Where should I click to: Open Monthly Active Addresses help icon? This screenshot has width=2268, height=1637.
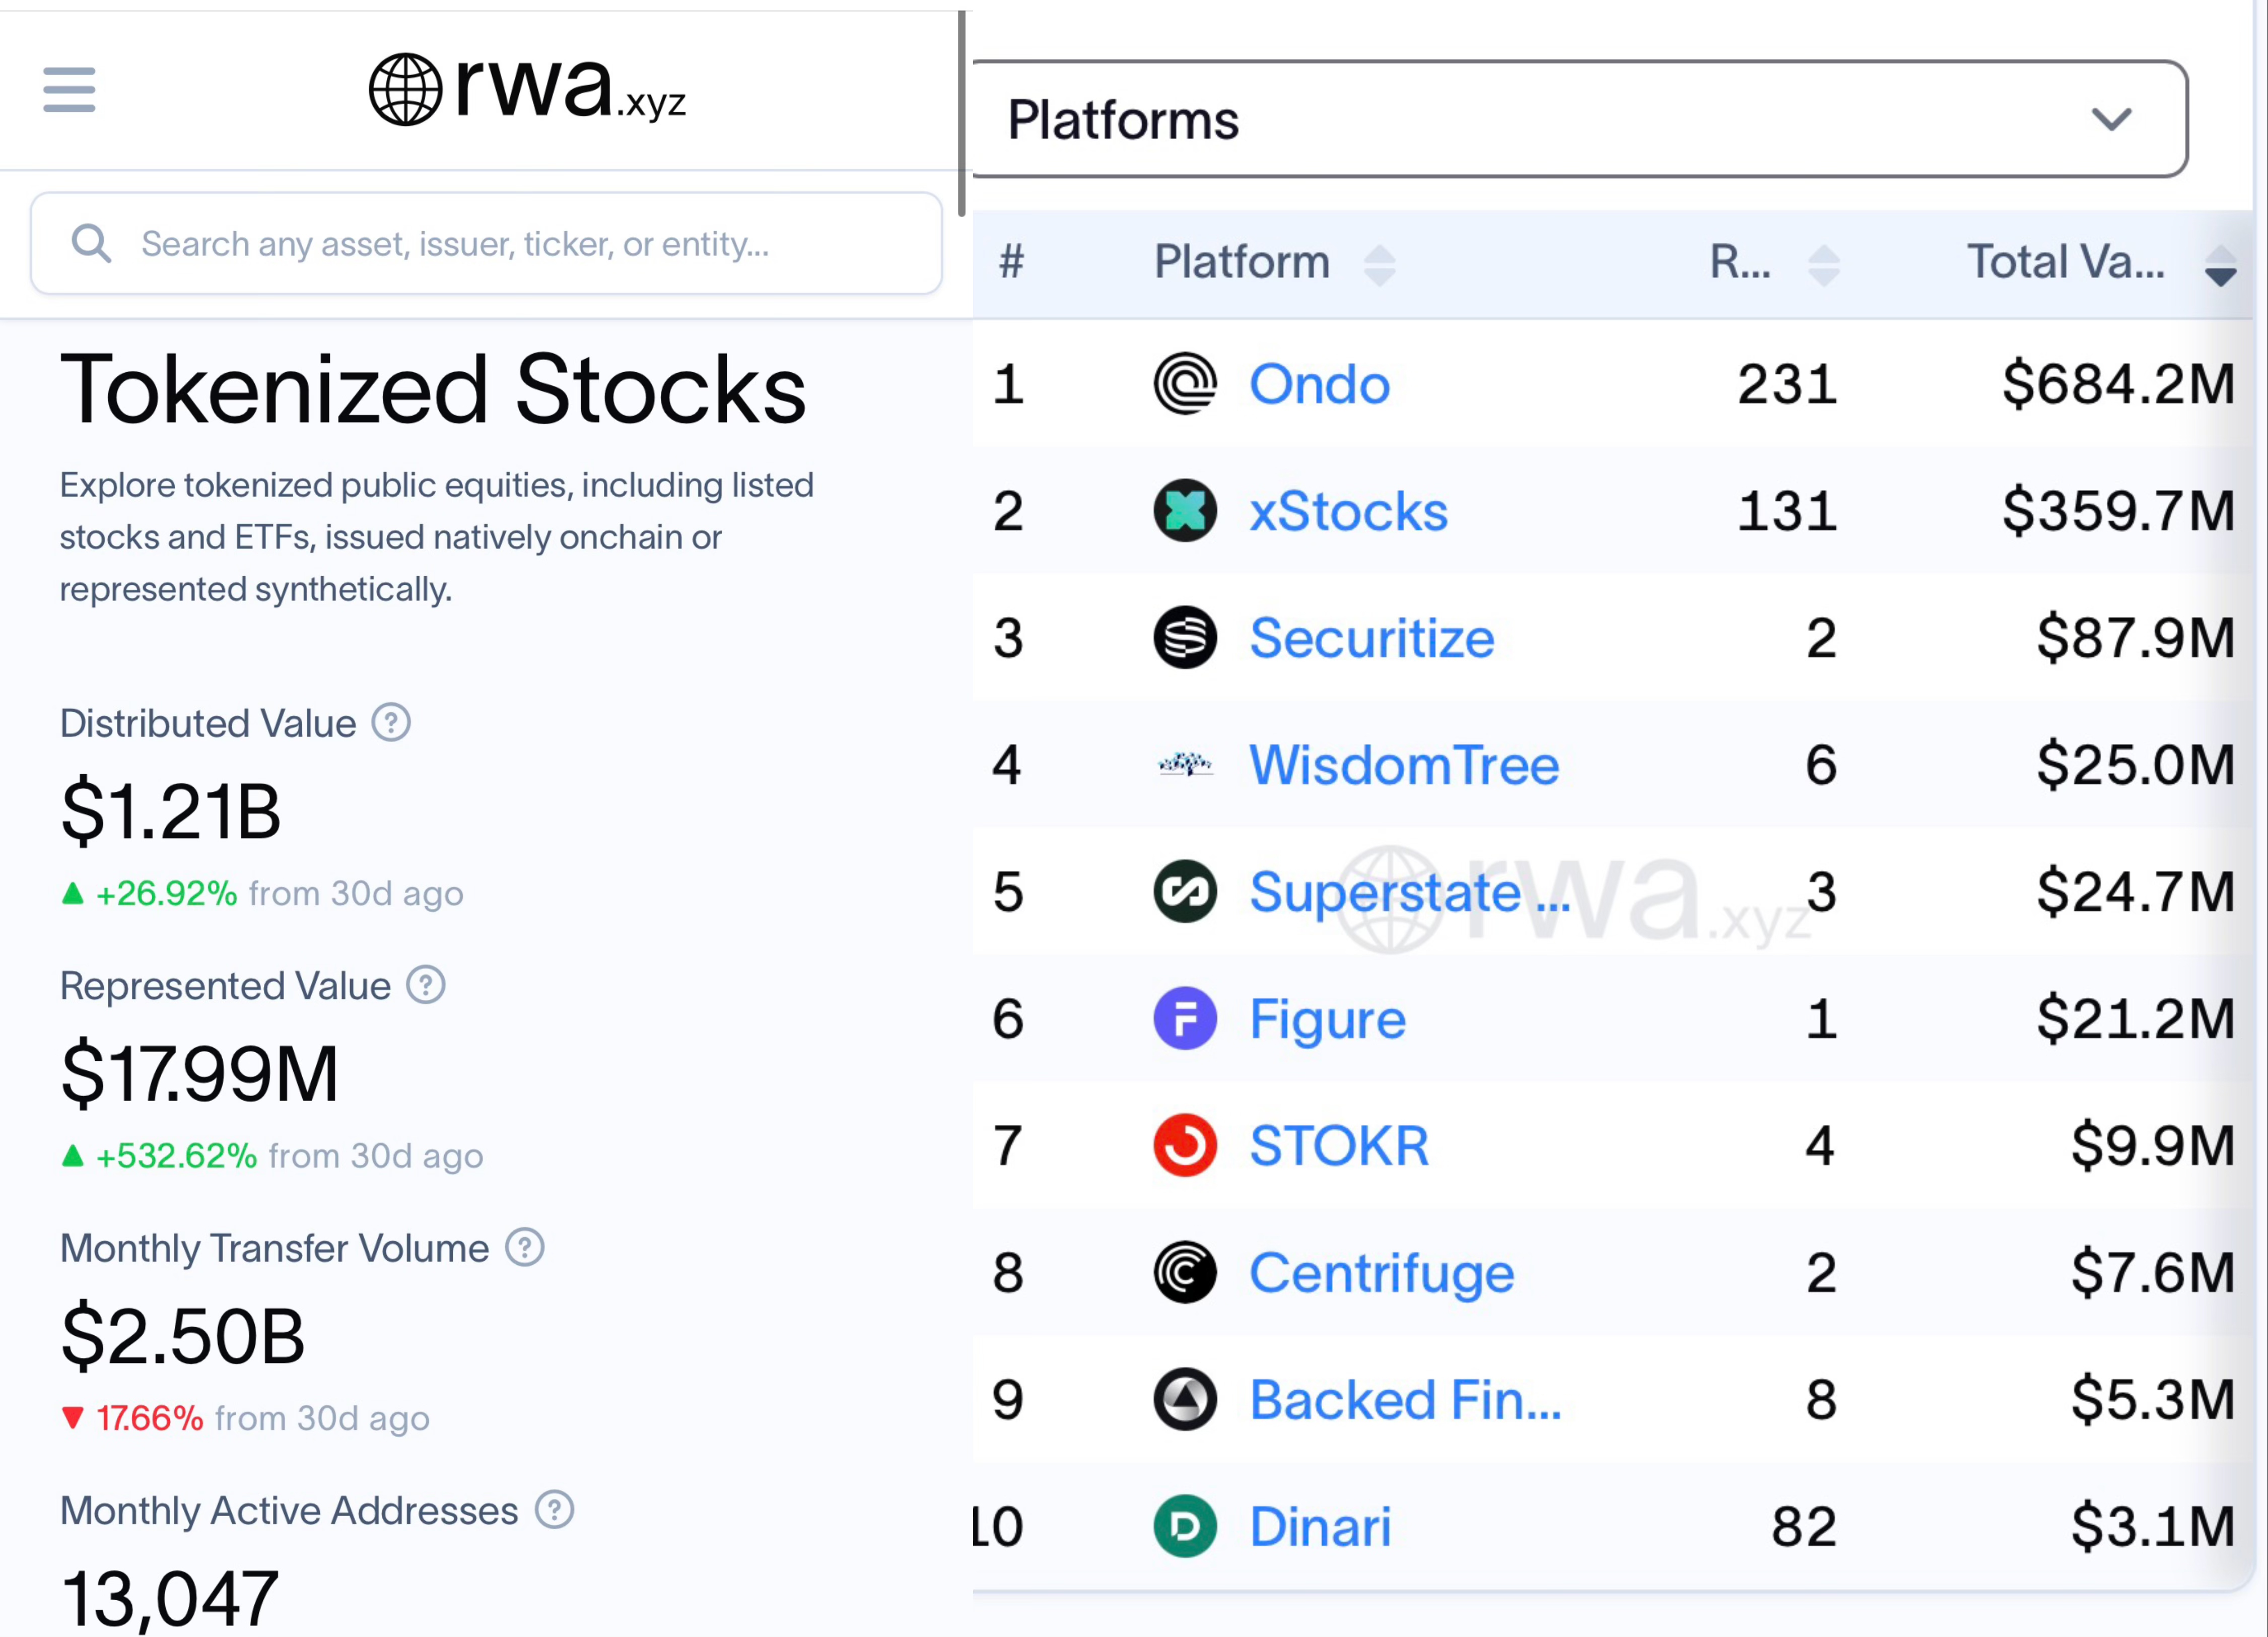pyautogui.click(x=554, y=1510)
